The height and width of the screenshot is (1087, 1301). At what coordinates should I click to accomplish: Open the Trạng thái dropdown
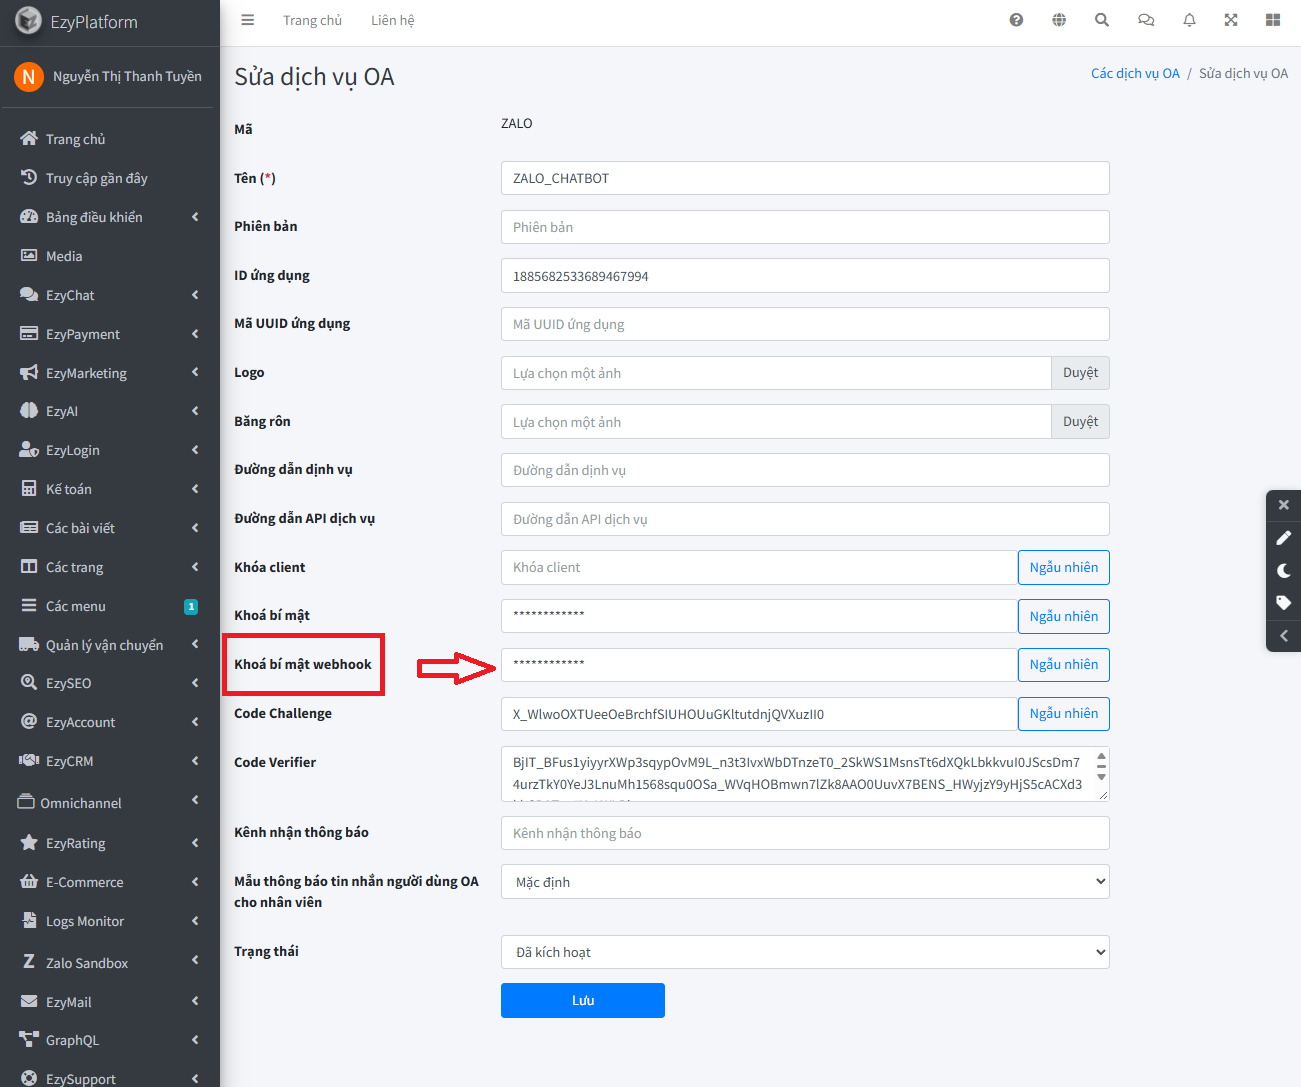(x=805, y=952)
